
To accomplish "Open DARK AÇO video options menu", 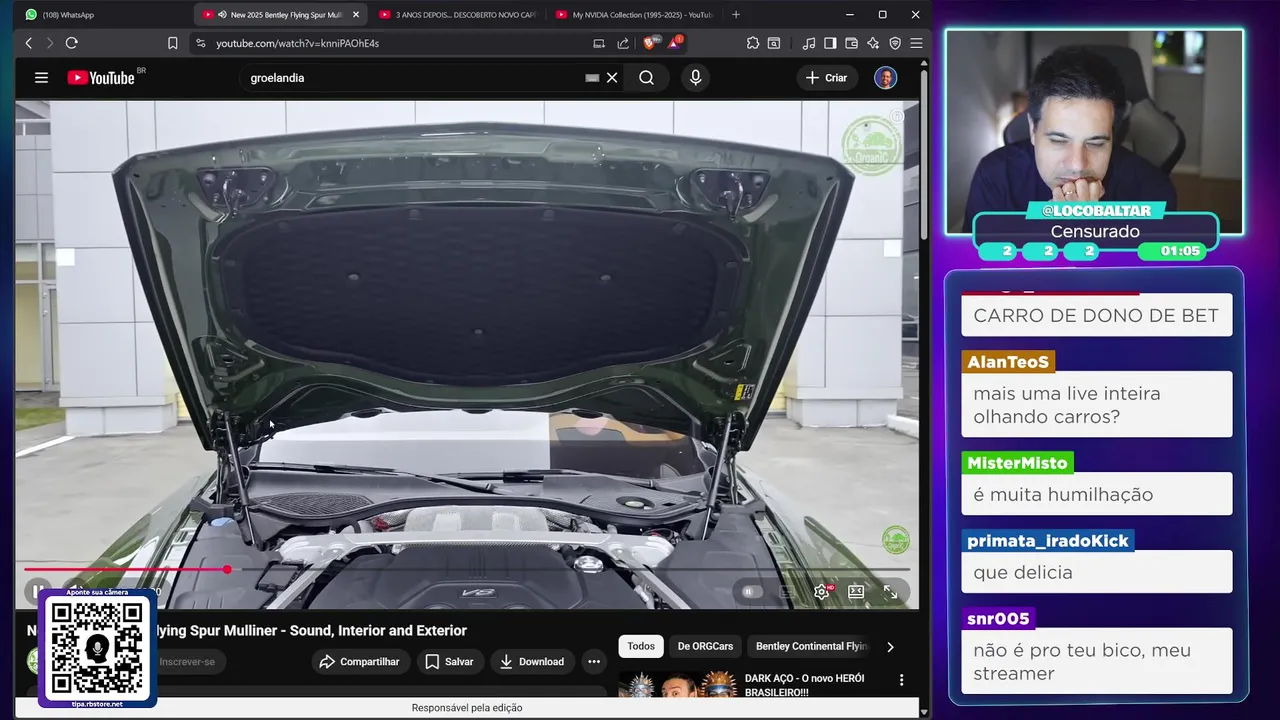I will tap(901, 680).
